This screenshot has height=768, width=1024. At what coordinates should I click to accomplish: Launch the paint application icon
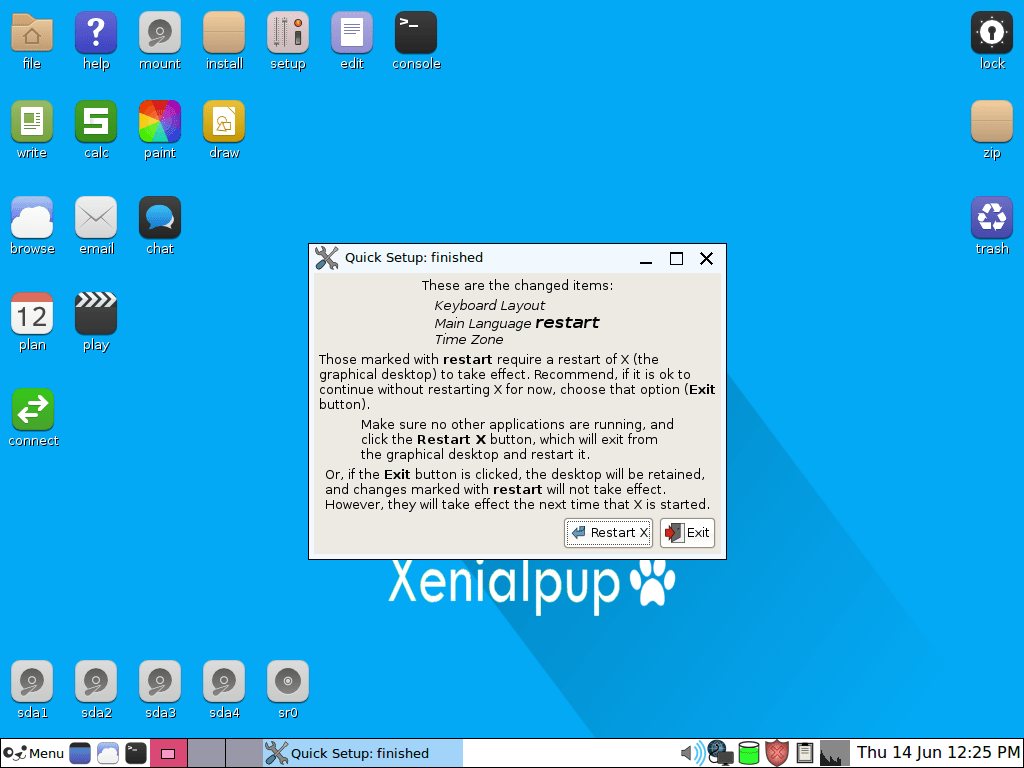(x=159, y=121)
